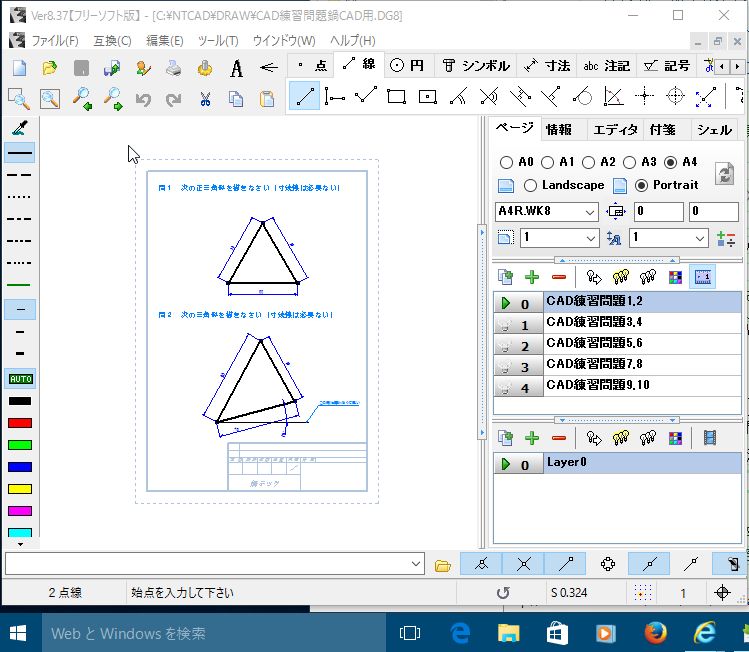Click the refresh paper settings icon
The image size is (749, 652).
[724, 173]
